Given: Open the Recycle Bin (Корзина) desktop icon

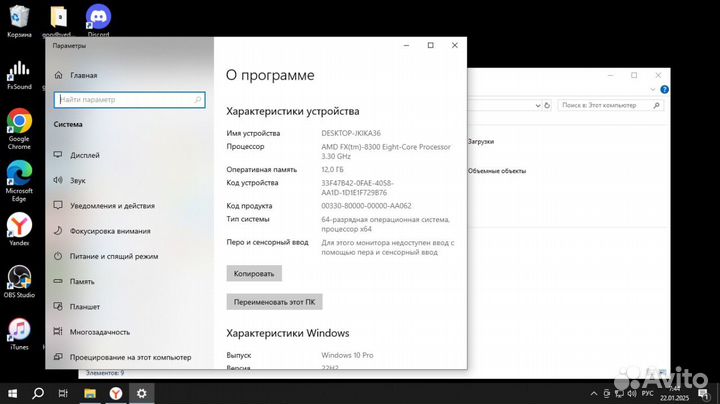Looking at the screenshot, I should 19,21.
